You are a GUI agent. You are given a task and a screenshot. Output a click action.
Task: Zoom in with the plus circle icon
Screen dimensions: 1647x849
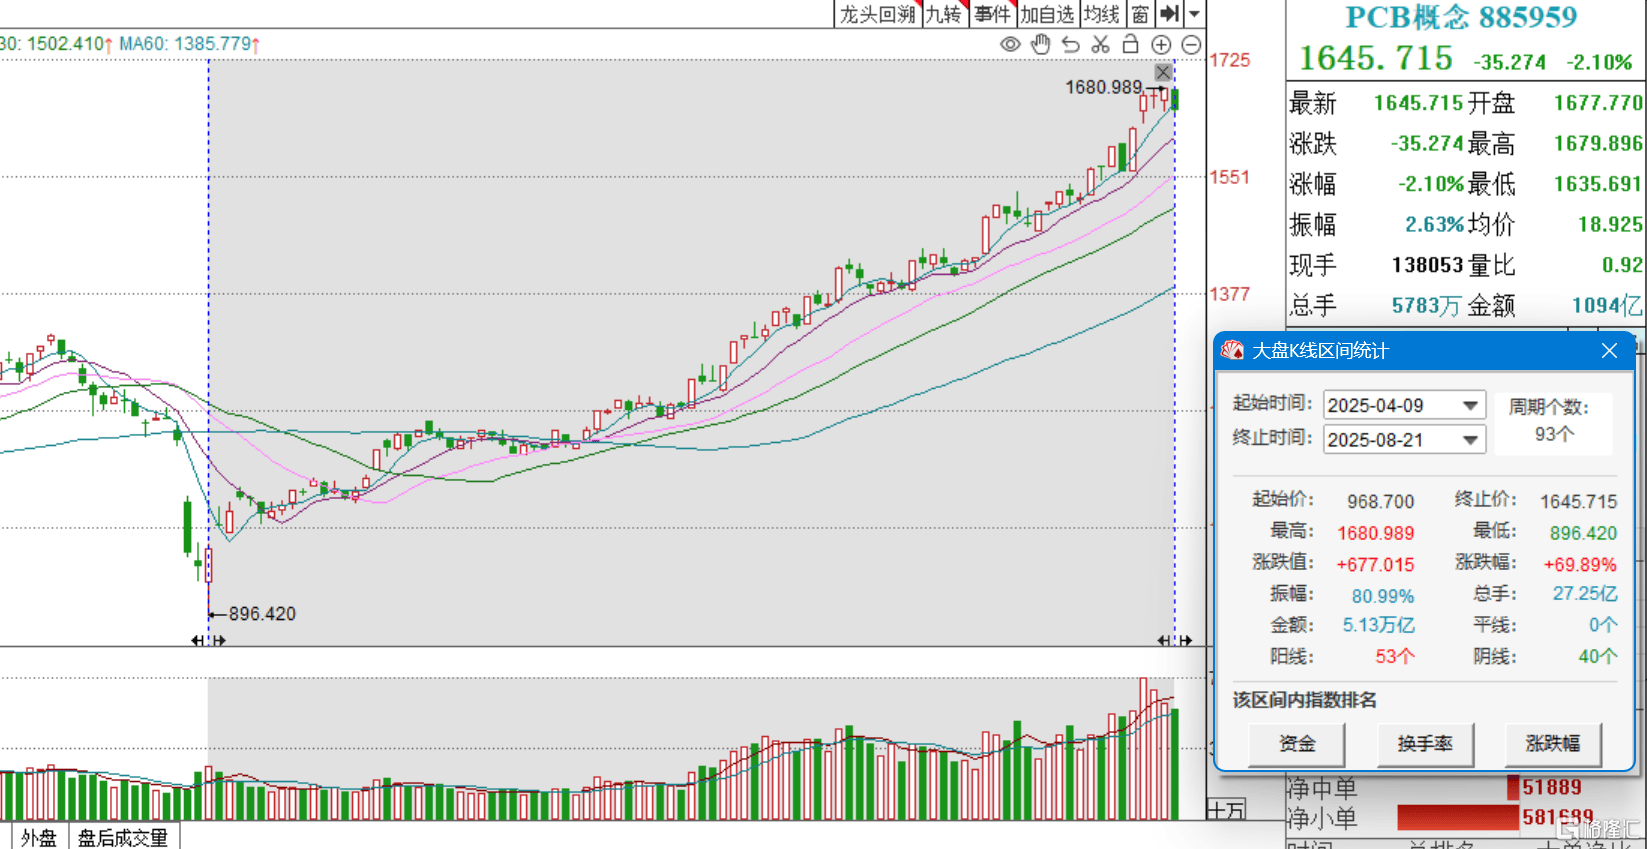pyautogui.click(x=1161, y=44)
